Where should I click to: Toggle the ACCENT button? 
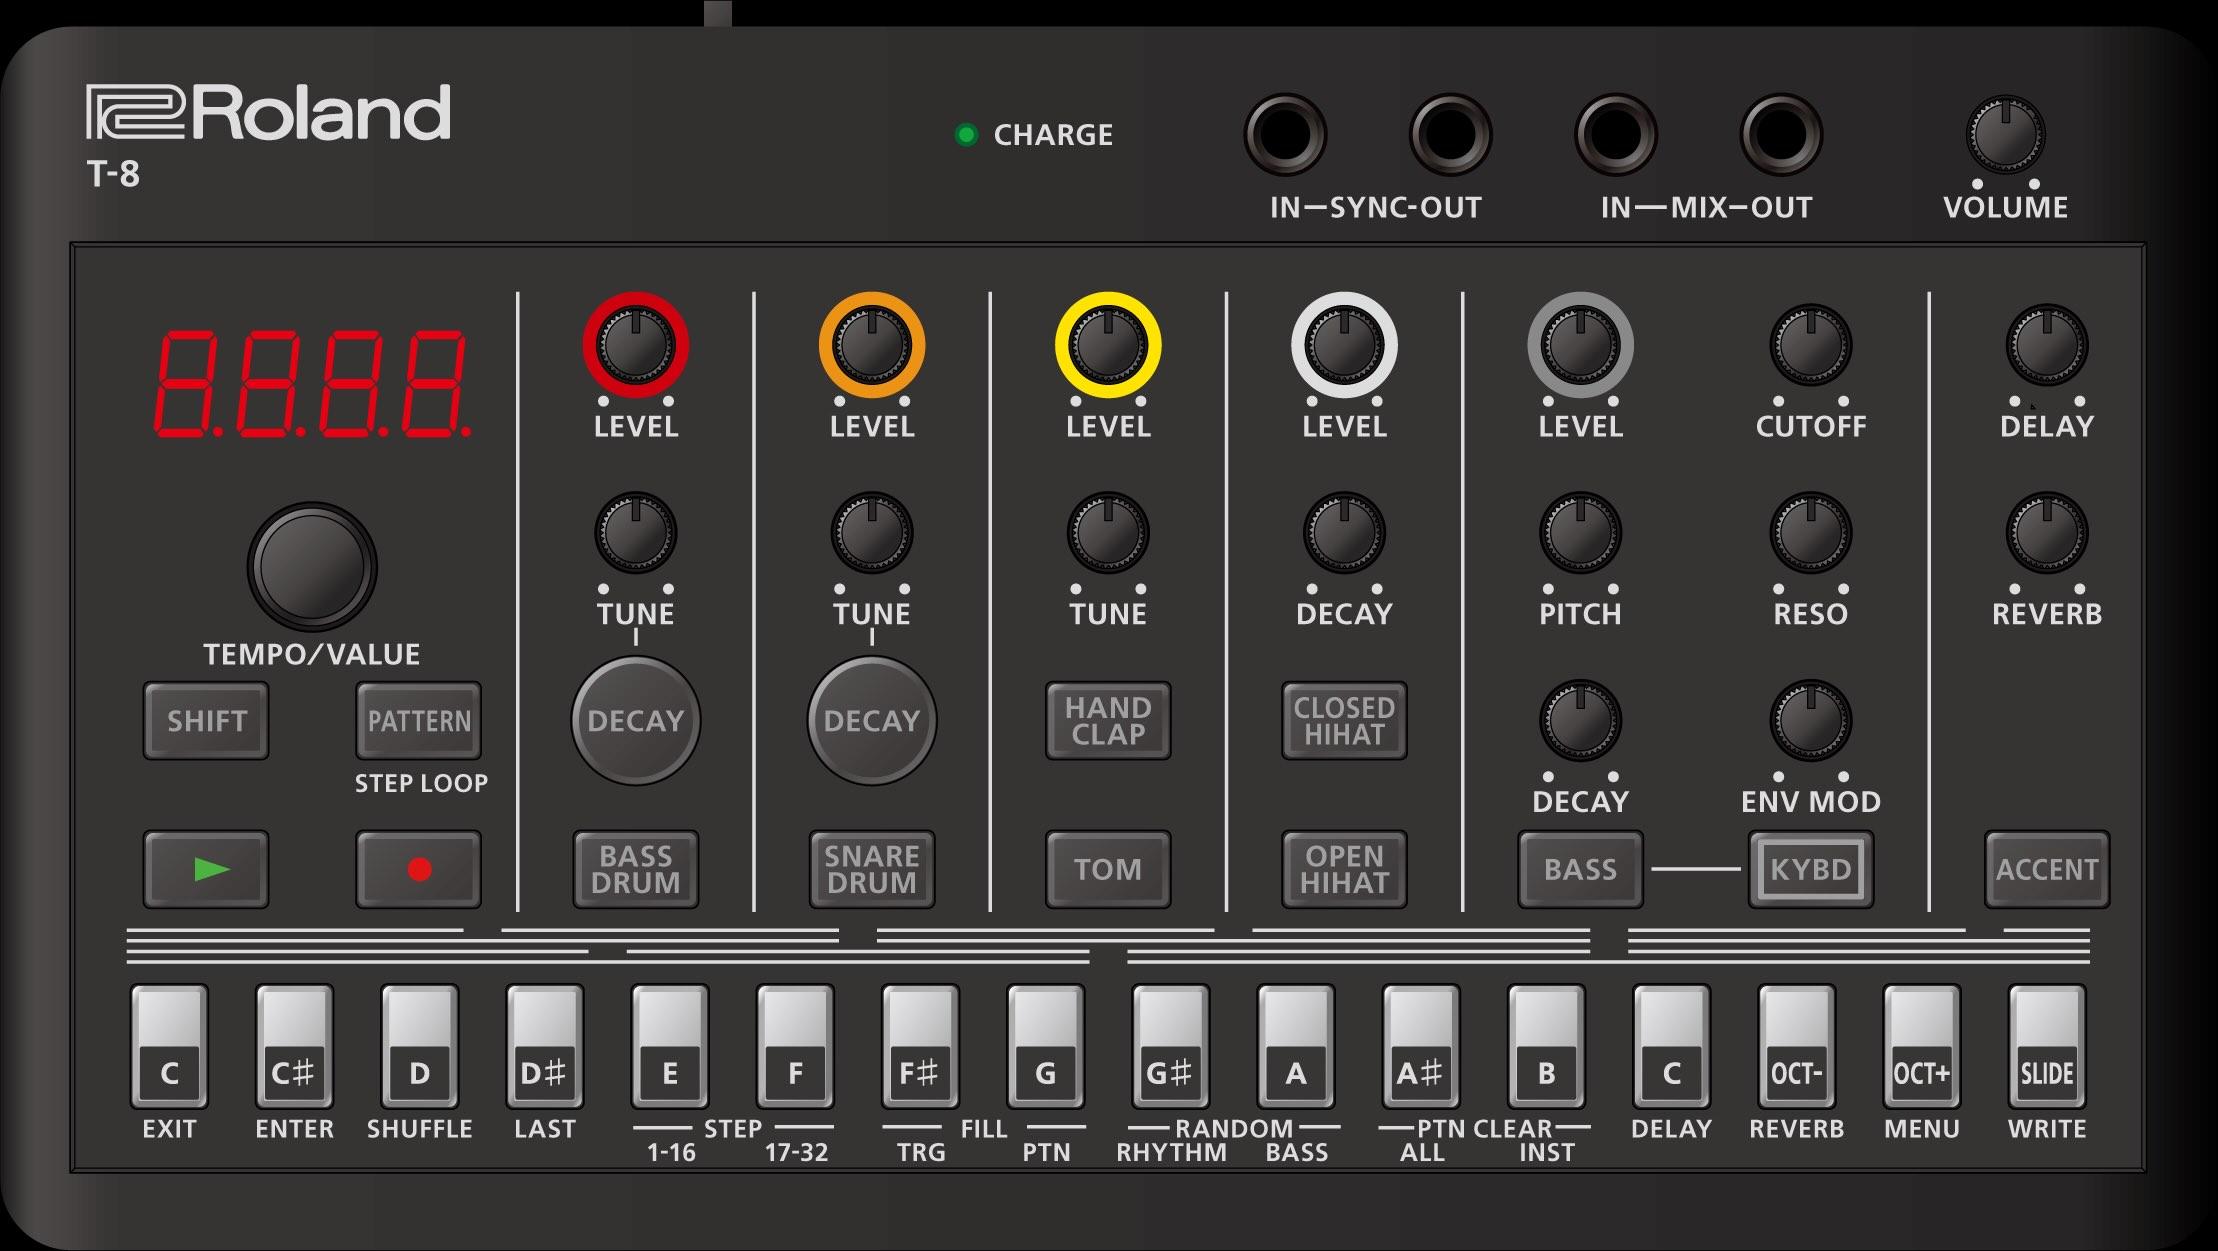coord(2046,869)
